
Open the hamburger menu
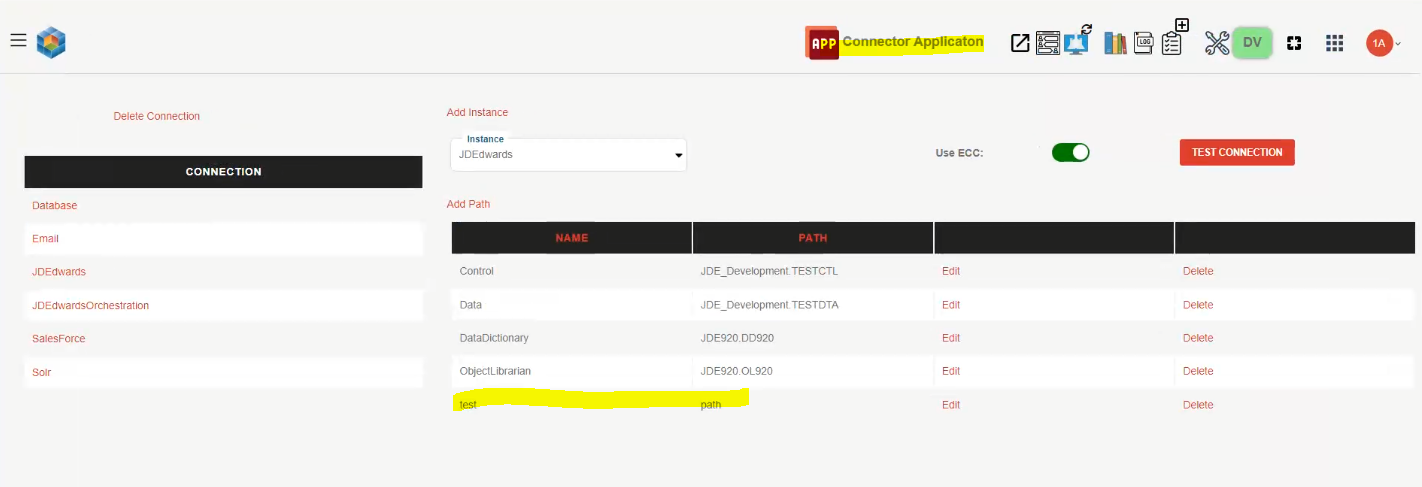(18, 40)
